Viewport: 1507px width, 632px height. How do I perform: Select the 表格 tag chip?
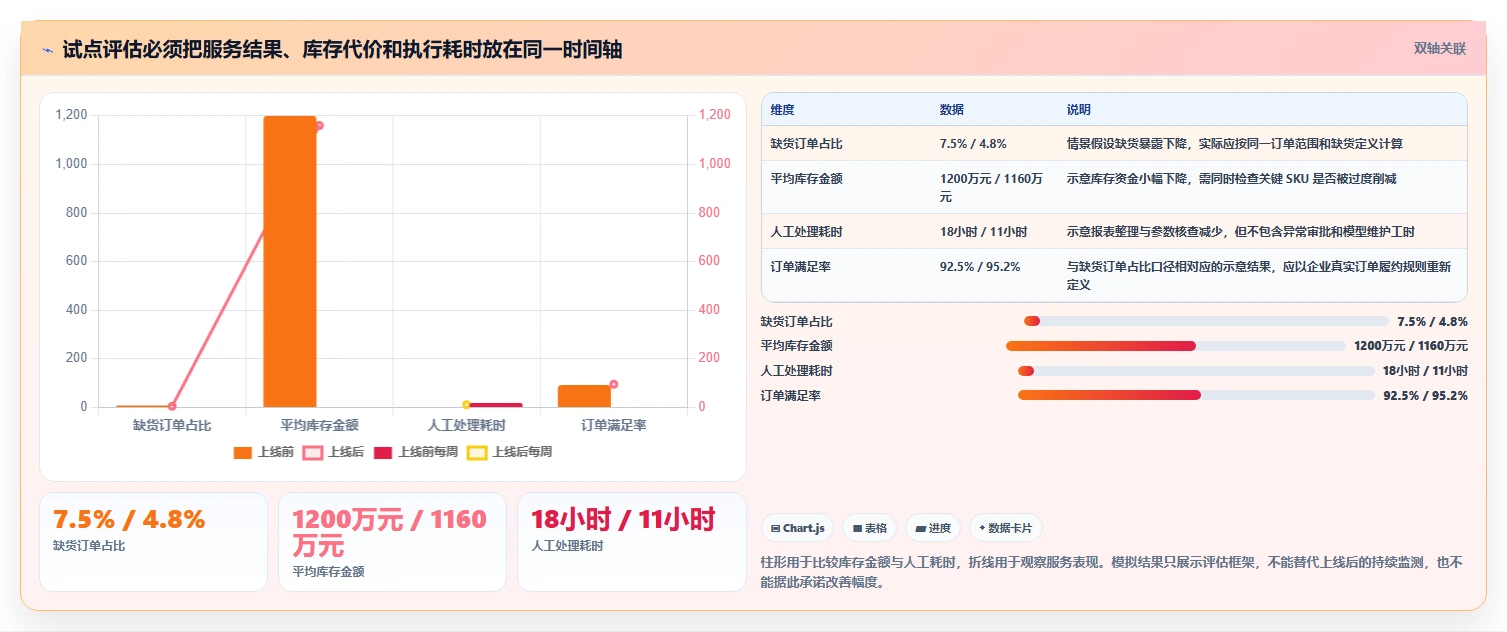coord(869,528)
